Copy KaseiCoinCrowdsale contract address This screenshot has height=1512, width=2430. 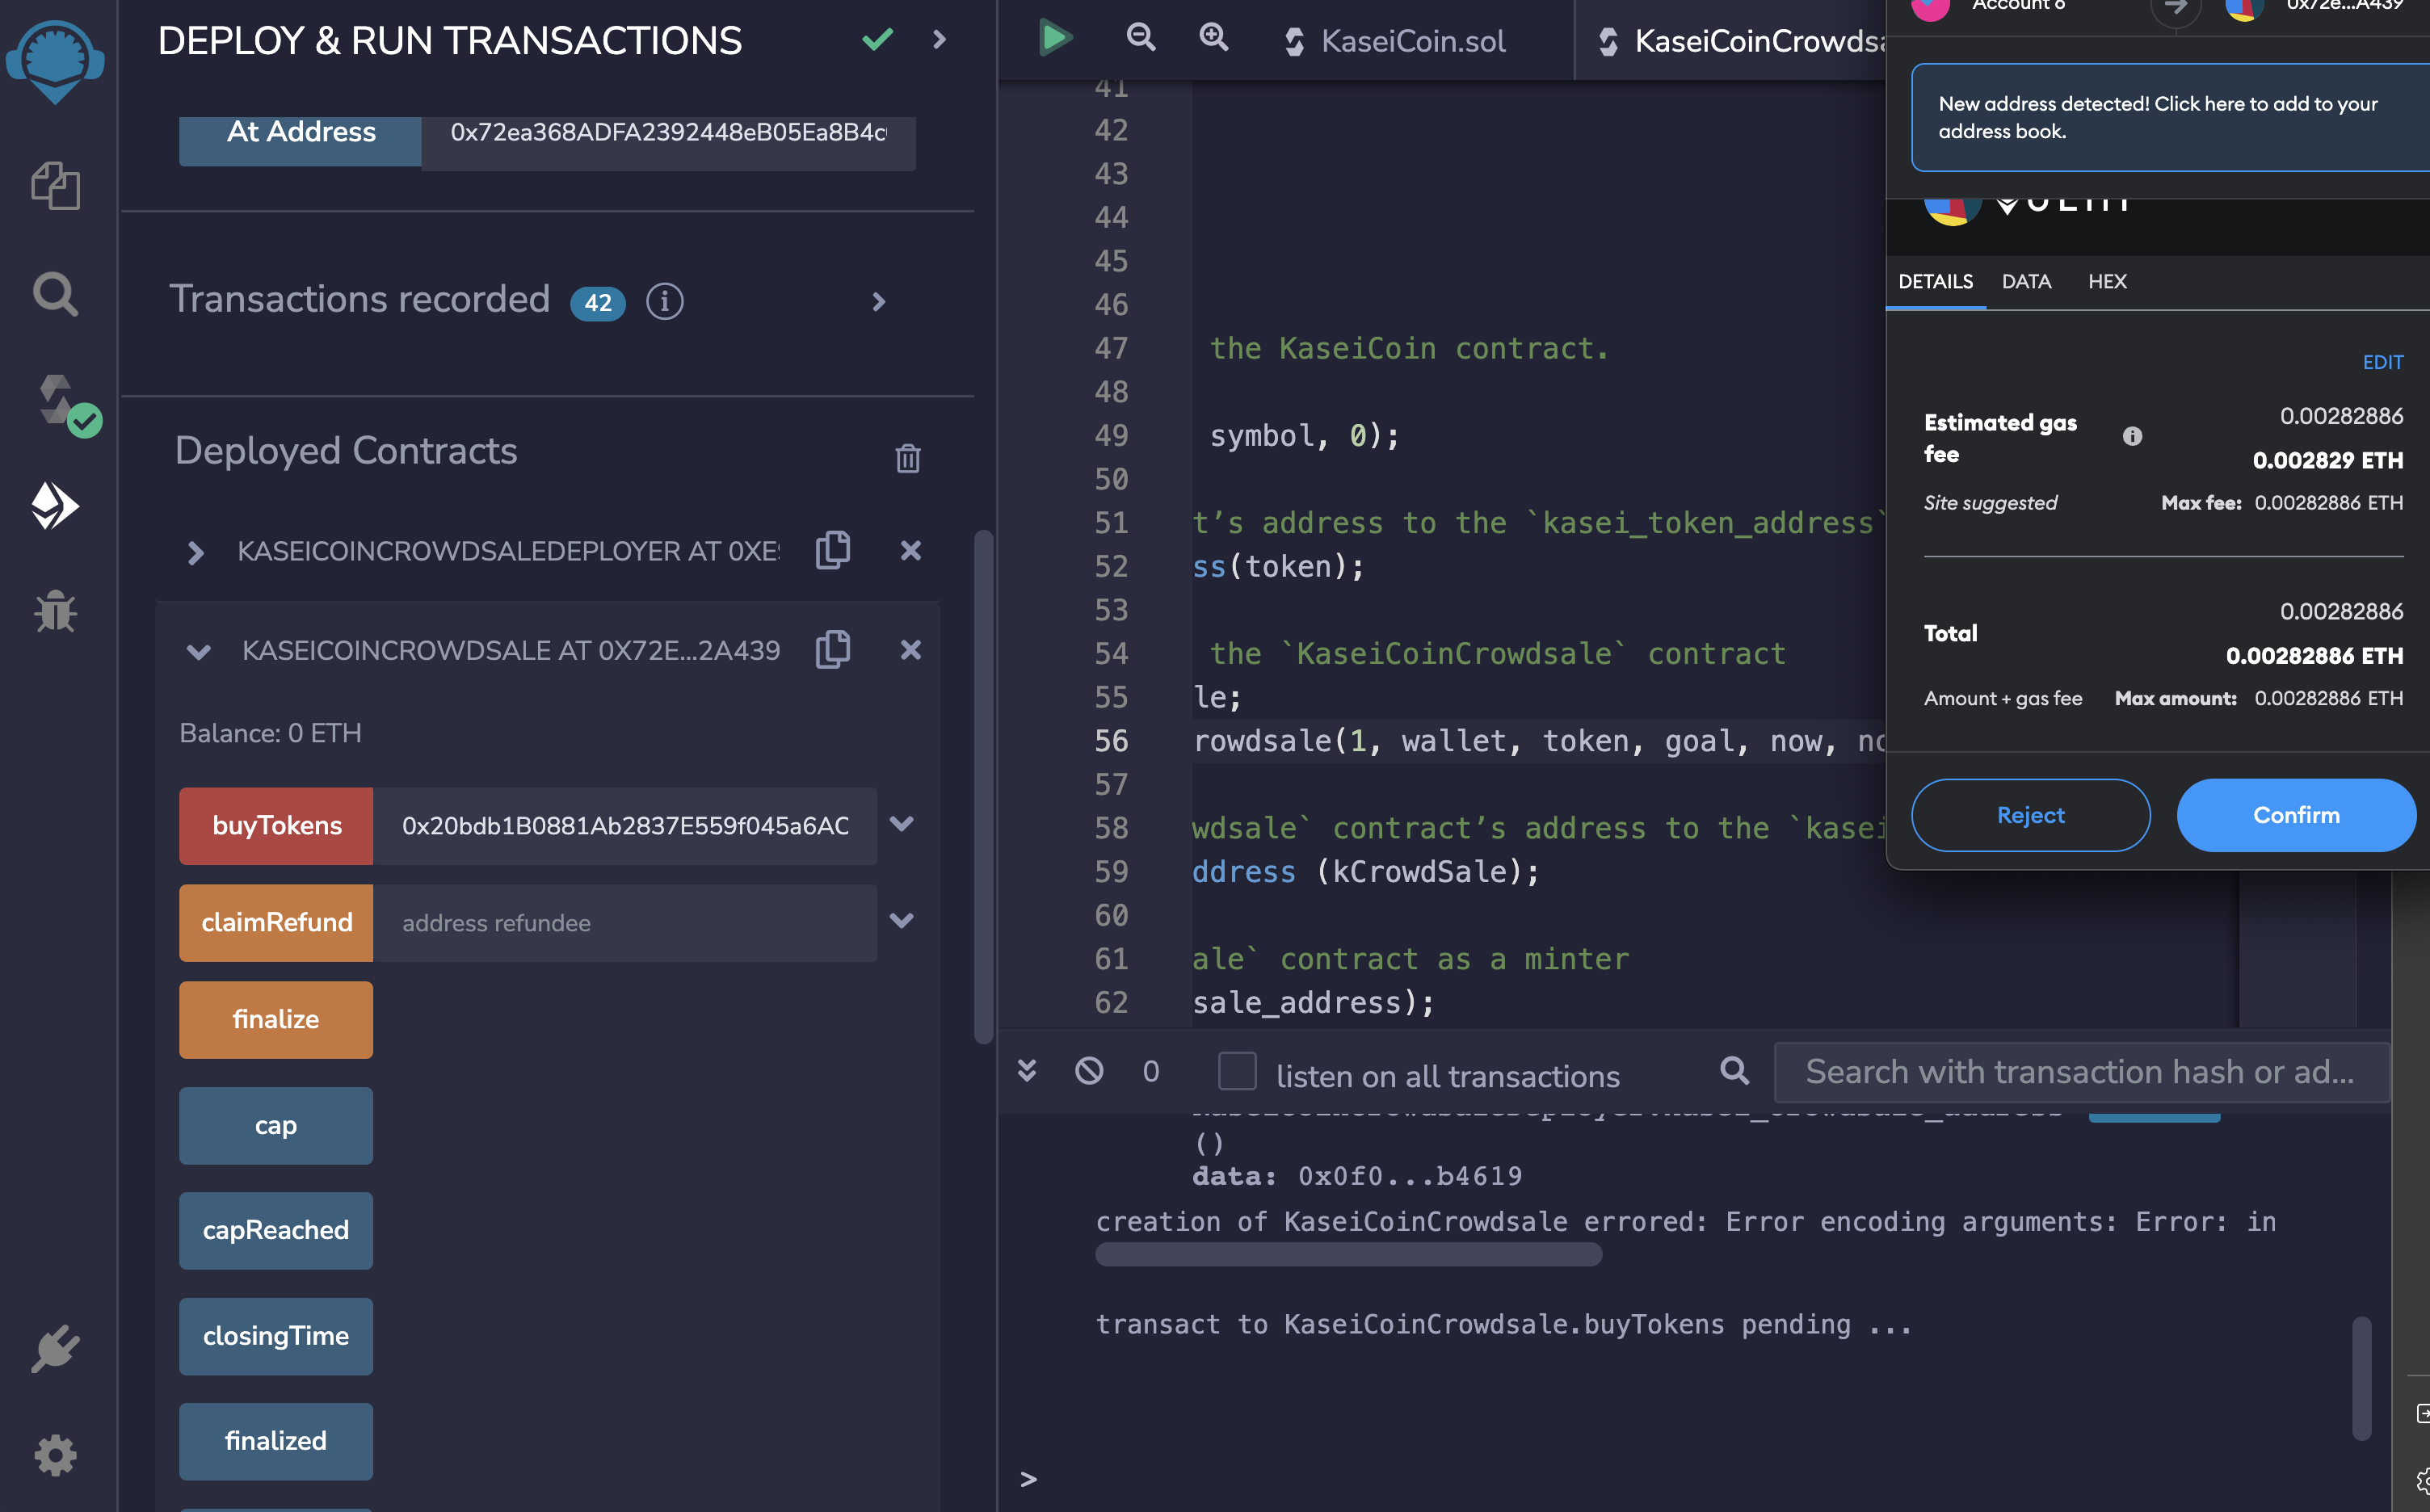tap(832, 650)
